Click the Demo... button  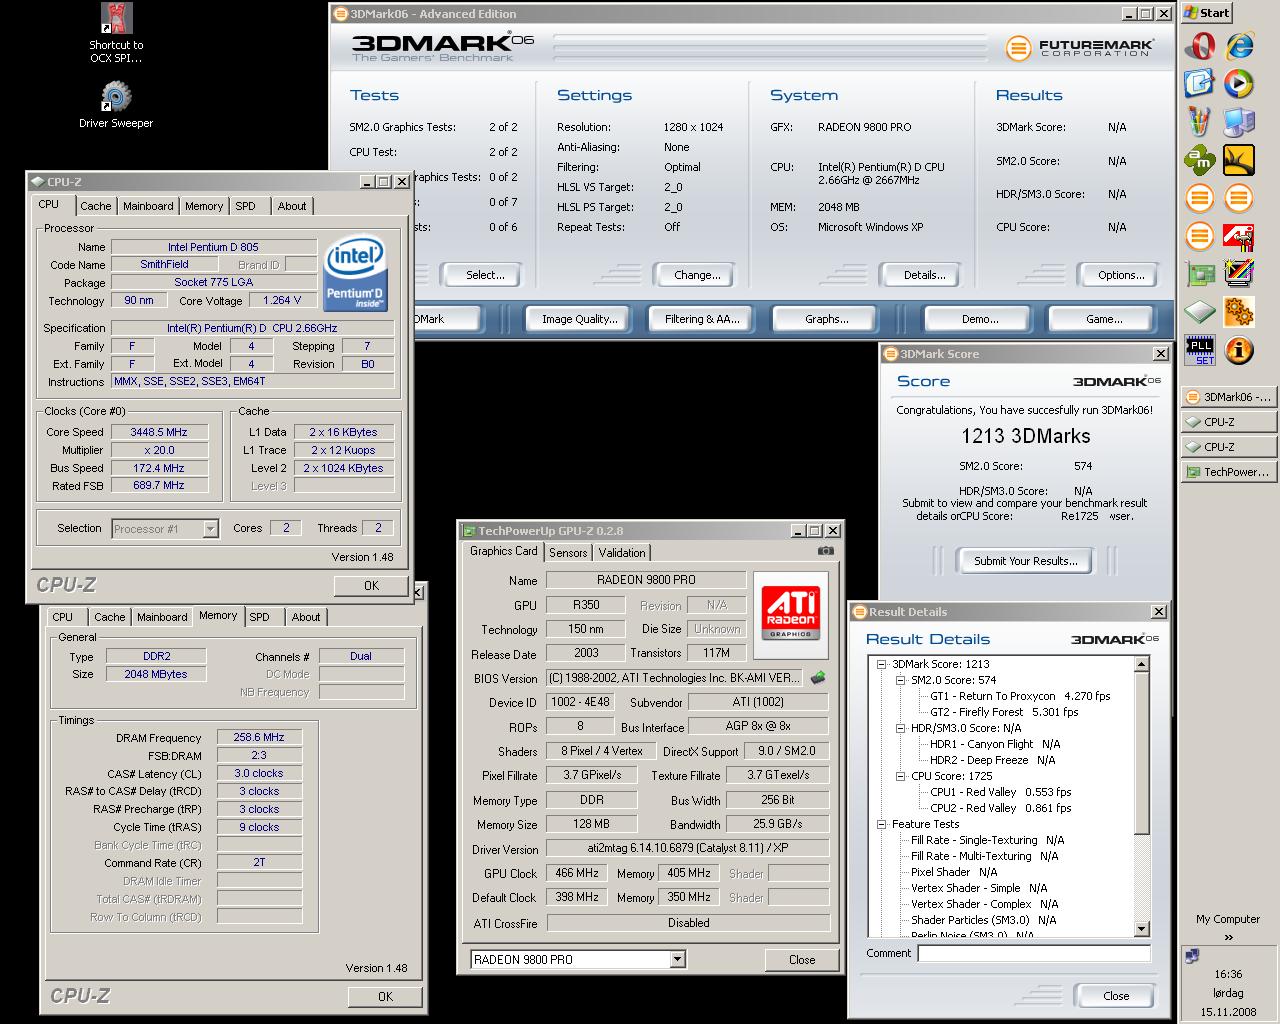979,319
